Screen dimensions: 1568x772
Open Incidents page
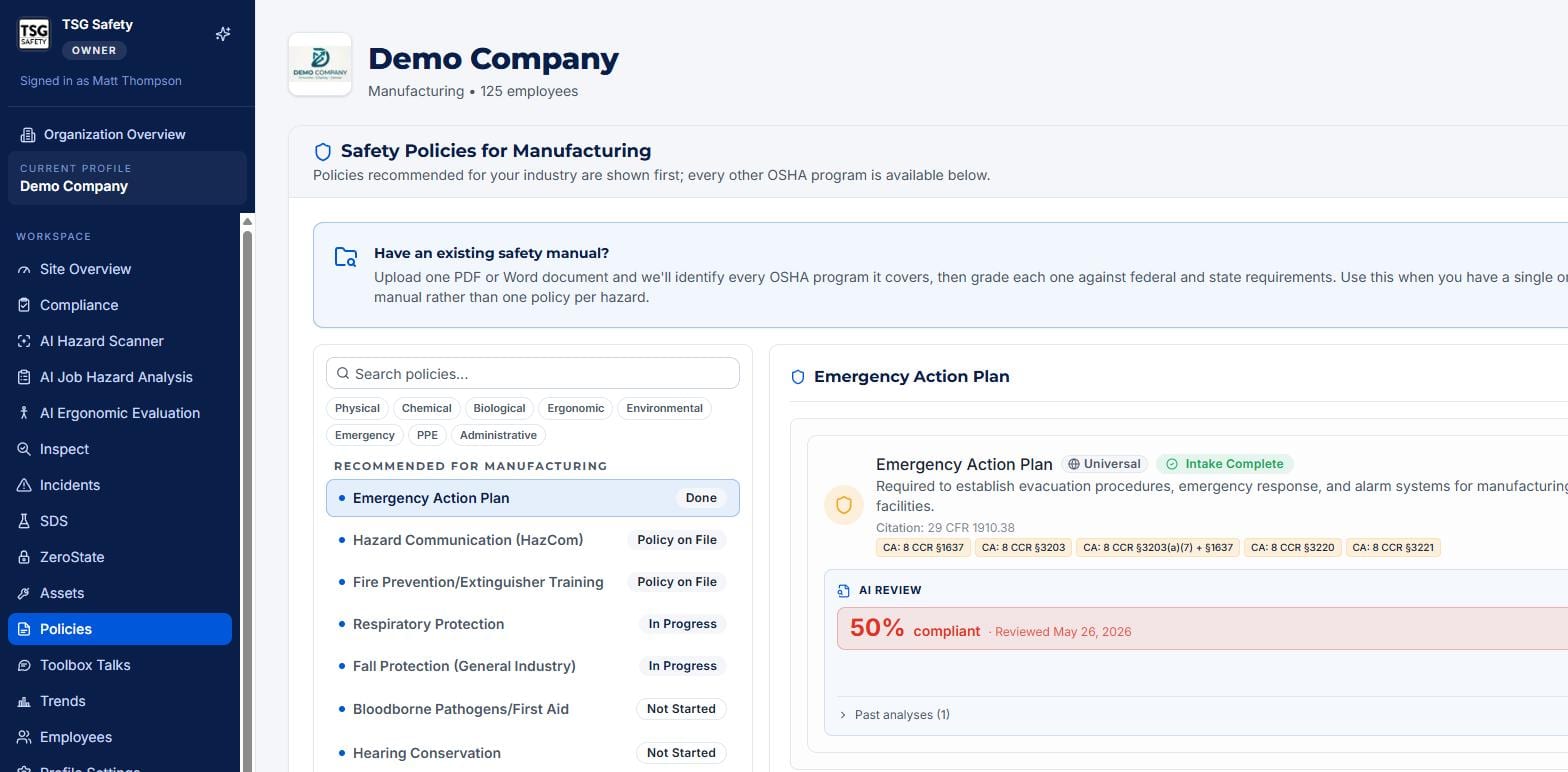120,485
